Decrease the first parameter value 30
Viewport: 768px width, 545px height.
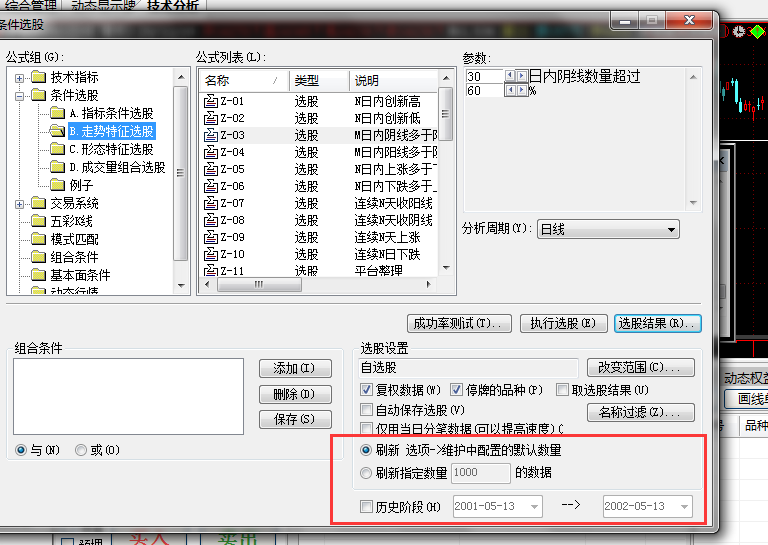pos(510,76)
